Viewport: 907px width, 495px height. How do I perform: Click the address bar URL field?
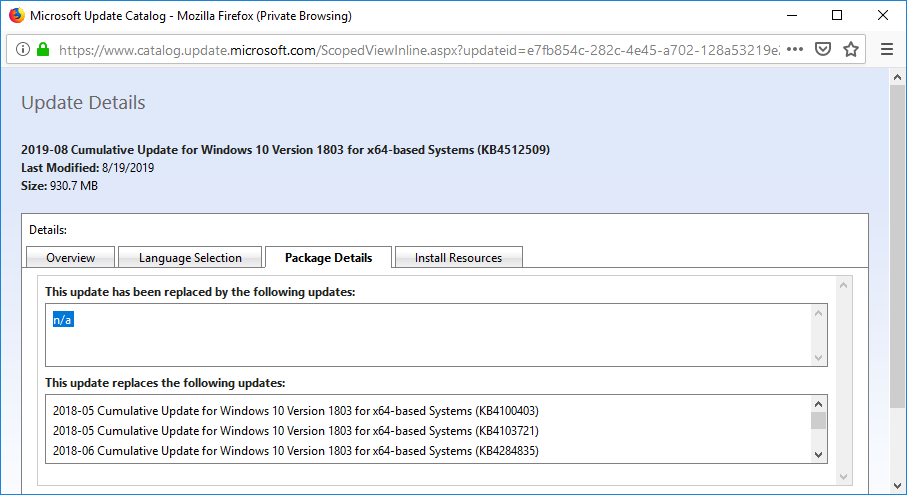pyautogui.click(x=420, y=49)
